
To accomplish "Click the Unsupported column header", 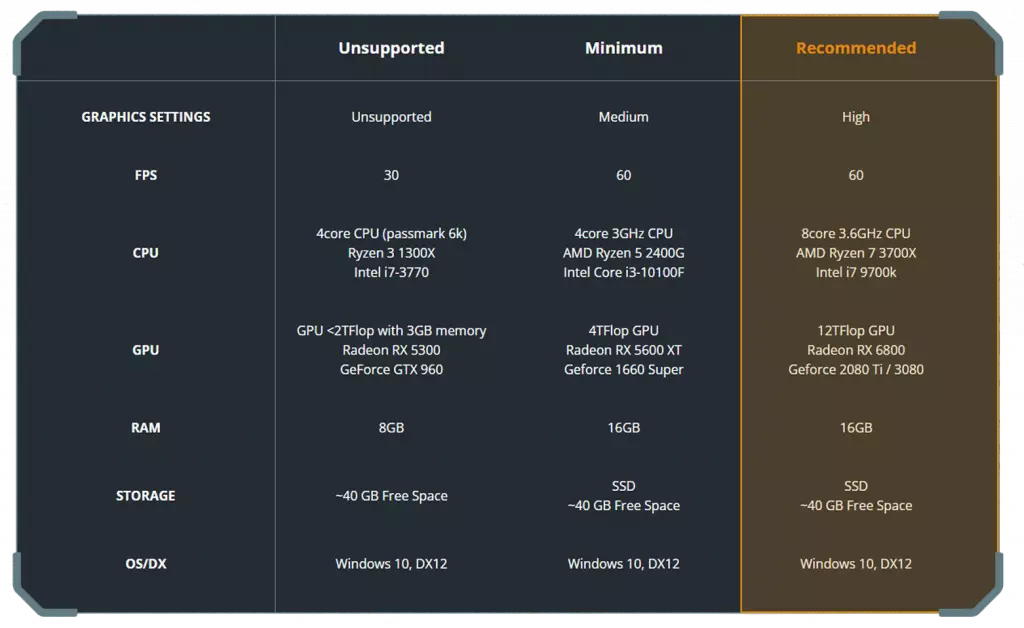I will coord(391,48).
